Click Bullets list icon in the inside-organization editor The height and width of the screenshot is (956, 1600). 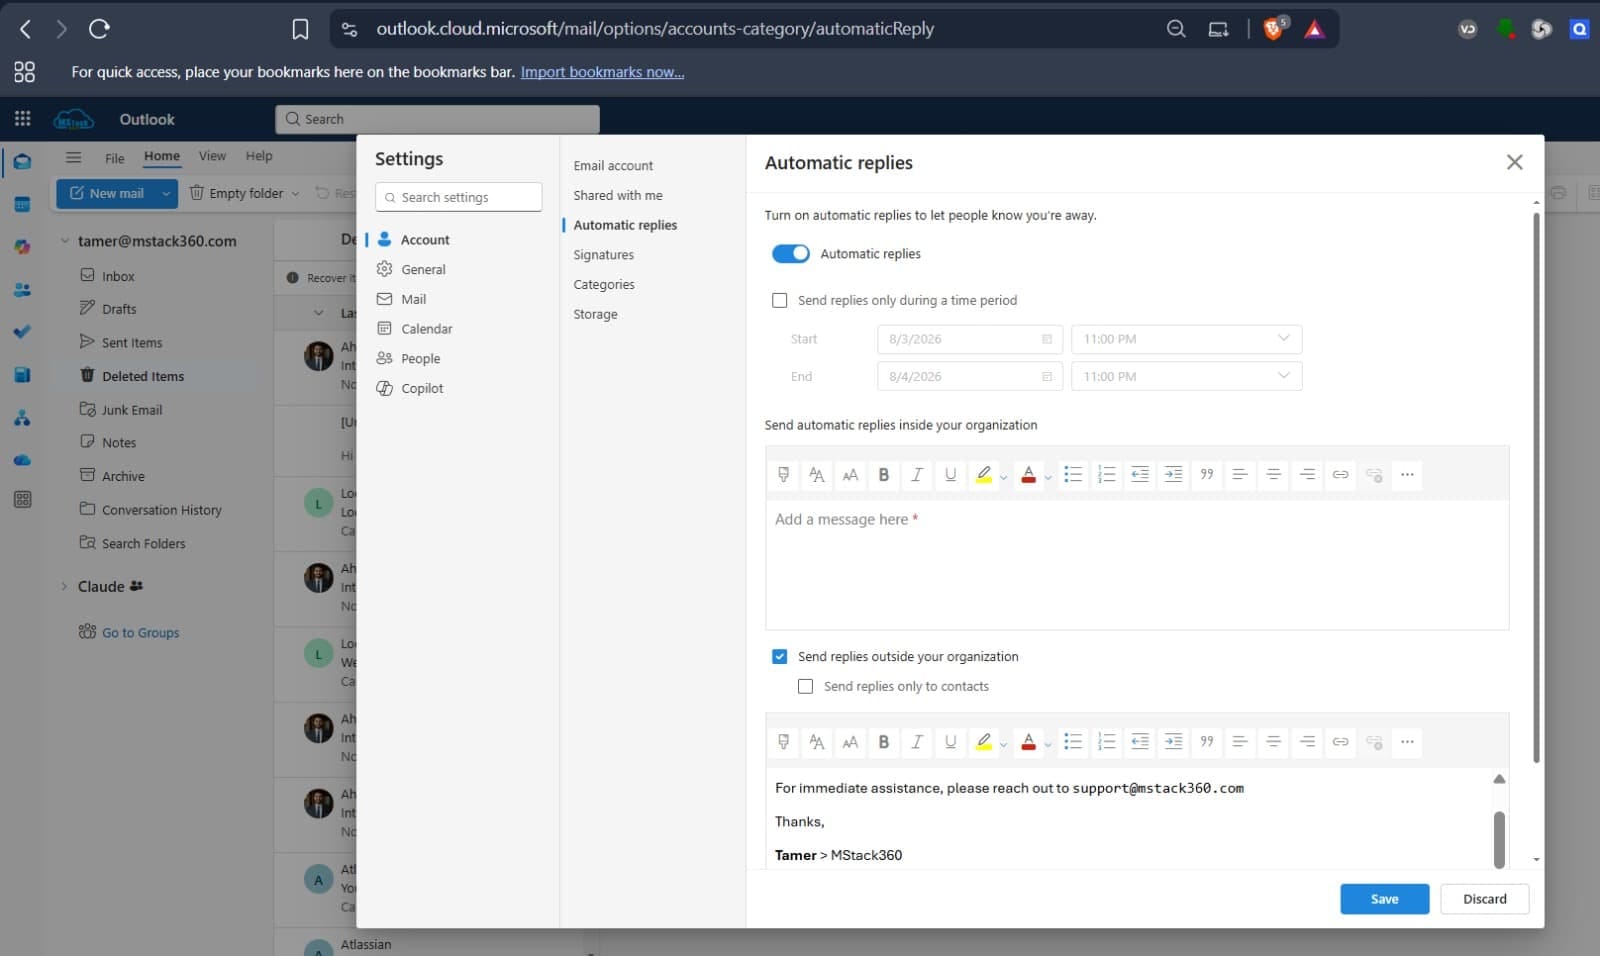1073,475
